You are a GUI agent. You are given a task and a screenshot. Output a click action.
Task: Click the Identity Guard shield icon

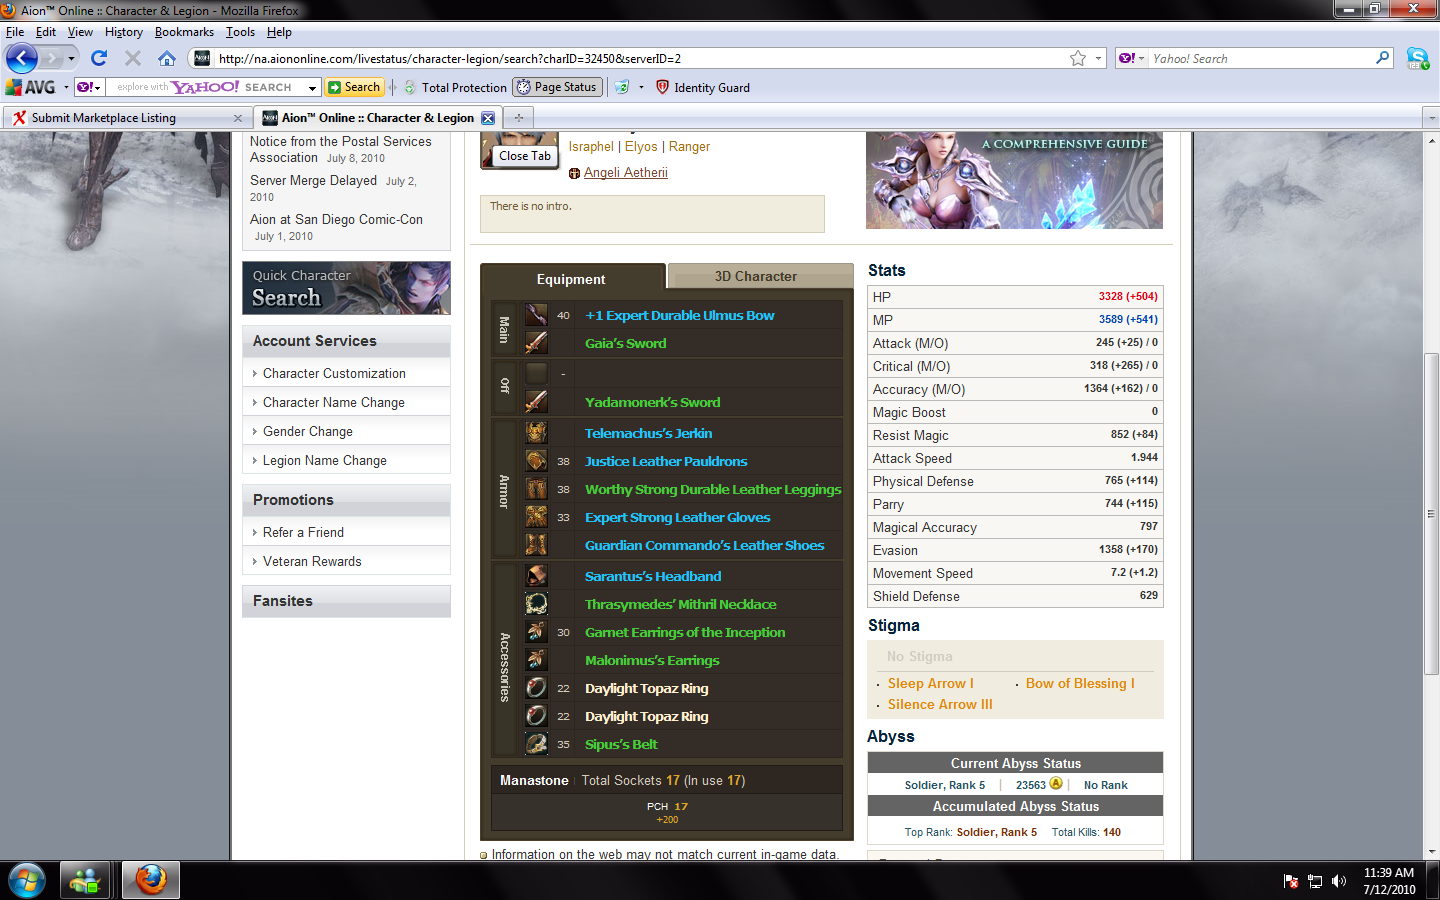pos(662,87)
